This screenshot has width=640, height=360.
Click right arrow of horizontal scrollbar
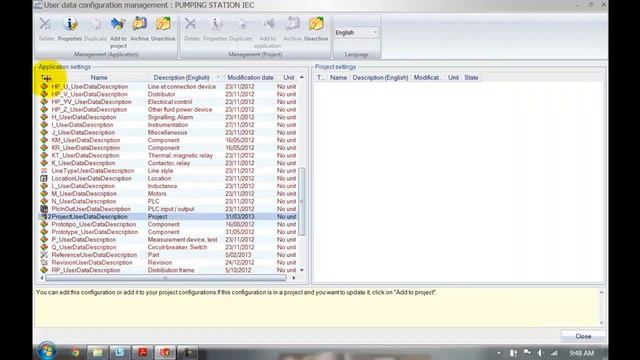click(x=293, y=278)
